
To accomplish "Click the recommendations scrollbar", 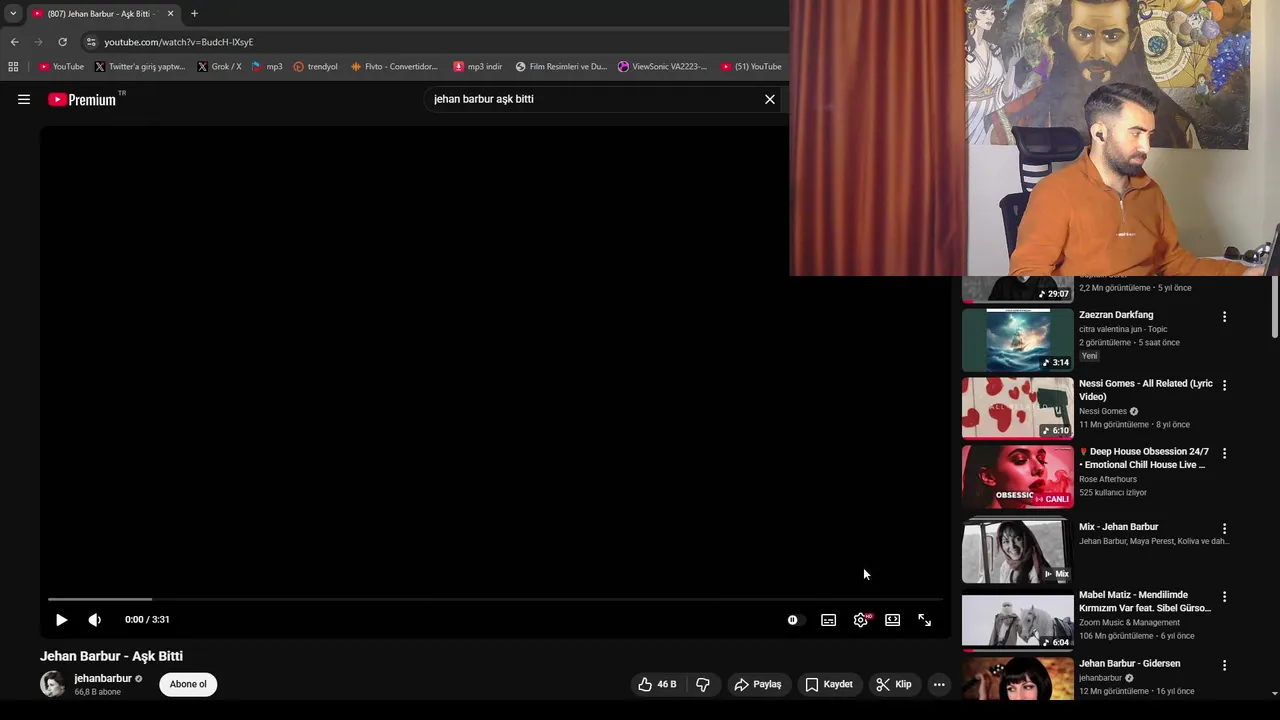I will pyautogui.click(x=1274, y=308).
